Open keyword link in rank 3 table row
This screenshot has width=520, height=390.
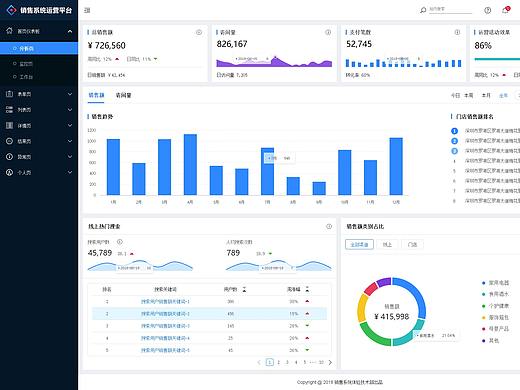pyautogui.click(x=165, y=326)
